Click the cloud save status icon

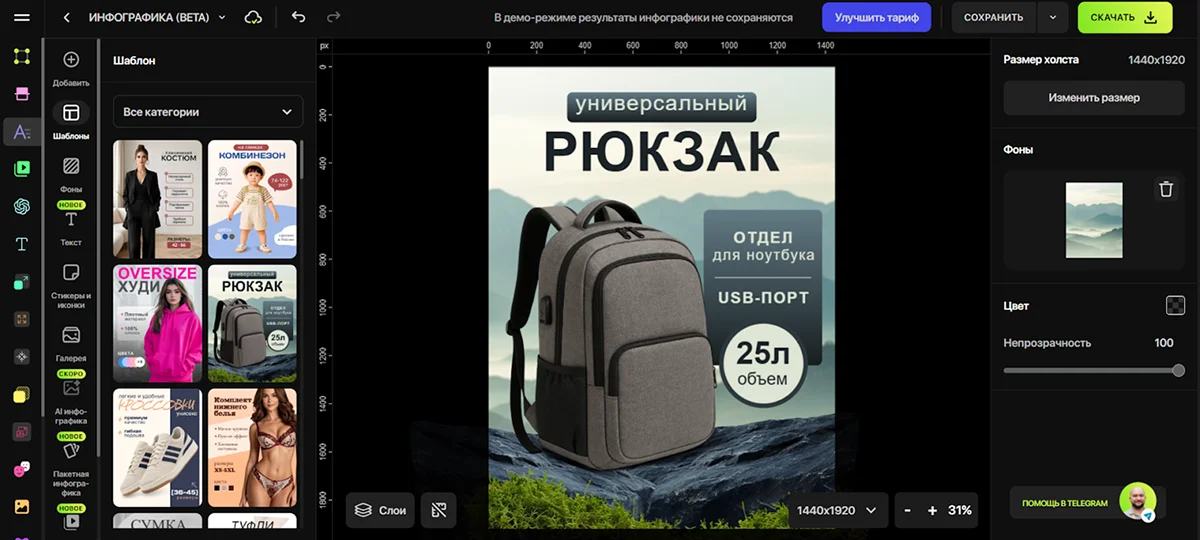[x=253, y=18]
